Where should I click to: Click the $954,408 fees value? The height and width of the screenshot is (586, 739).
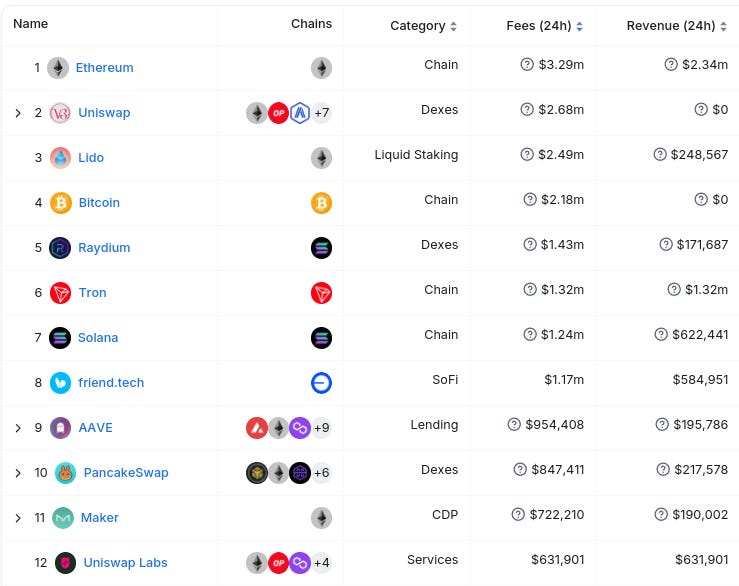tap(555, 425)
